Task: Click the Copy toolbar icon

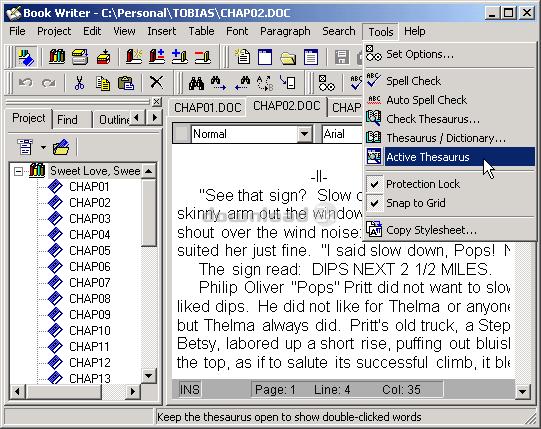Action: coord(102,83)
